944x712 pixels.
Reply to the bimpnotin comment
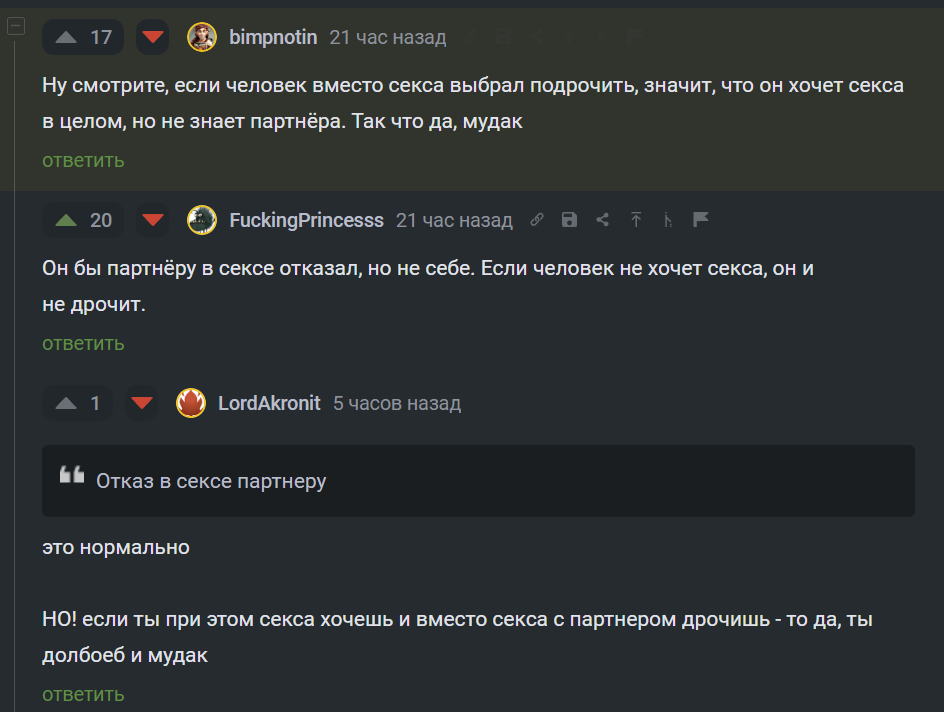pyautogui.click(x=83, y=160)
